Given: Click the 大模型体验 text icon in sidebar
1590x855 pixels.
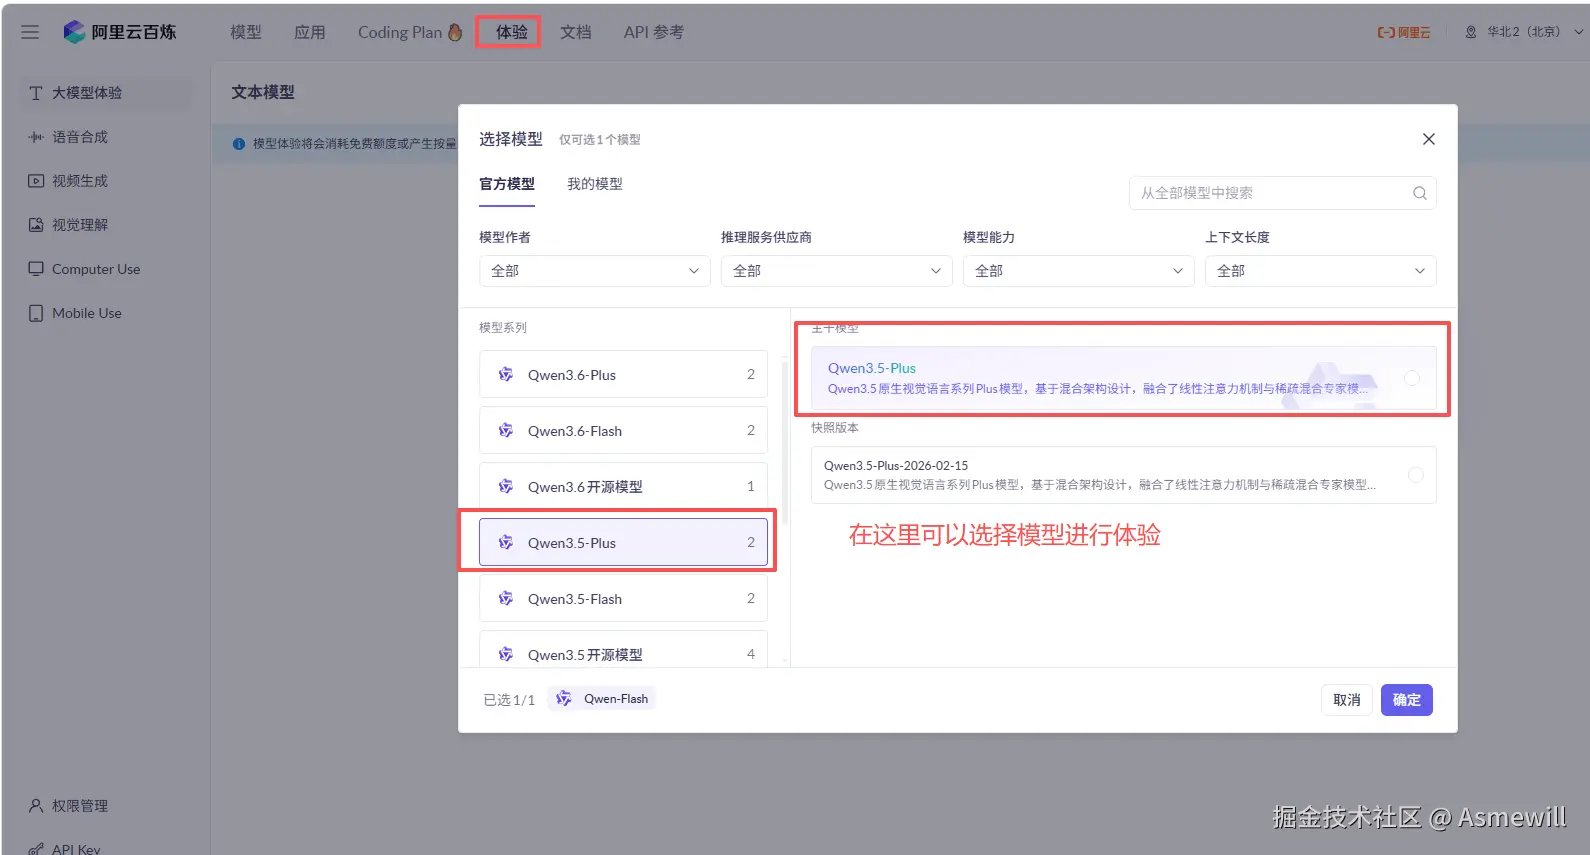Looking at the screenshot, I should point(36,93).
